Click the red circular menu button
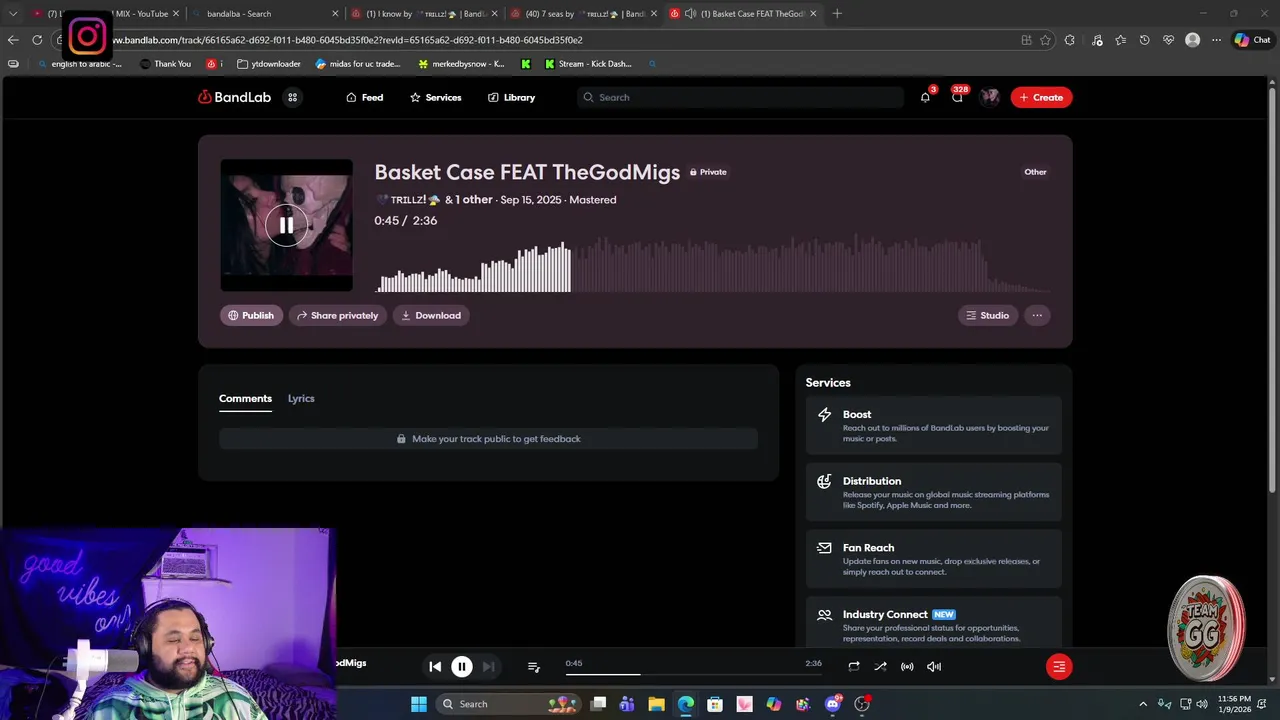This screenshot has width=1280, height=720. [1059, 666]
